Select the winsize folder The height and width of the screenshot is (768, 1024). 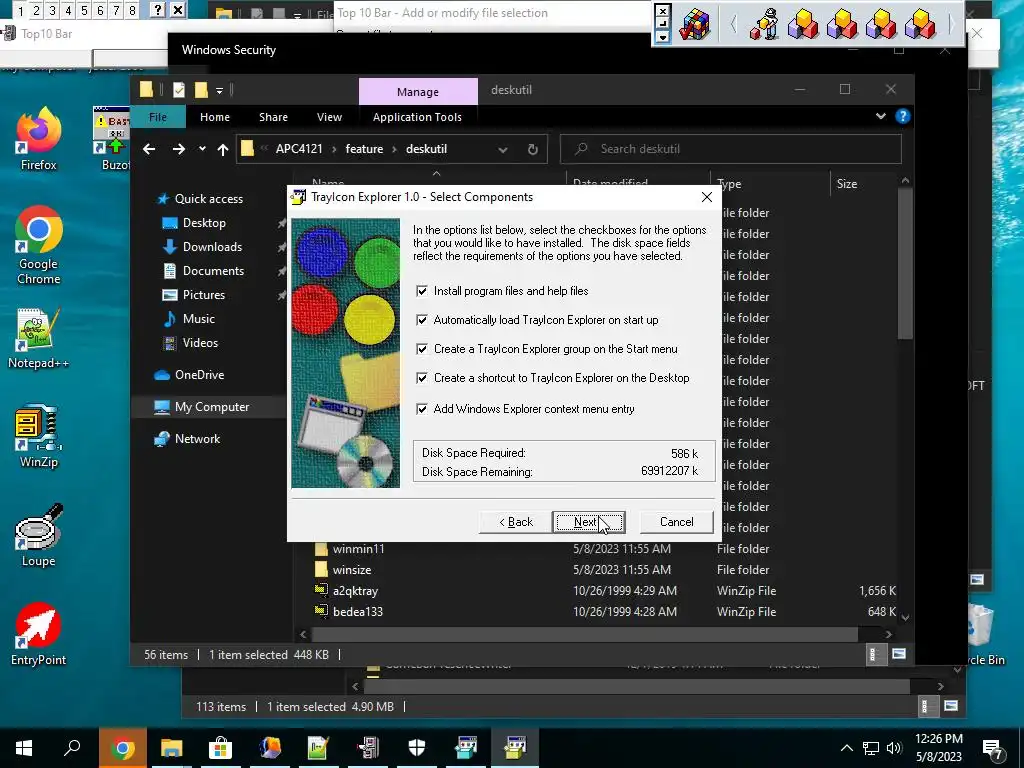pos(352,570)
